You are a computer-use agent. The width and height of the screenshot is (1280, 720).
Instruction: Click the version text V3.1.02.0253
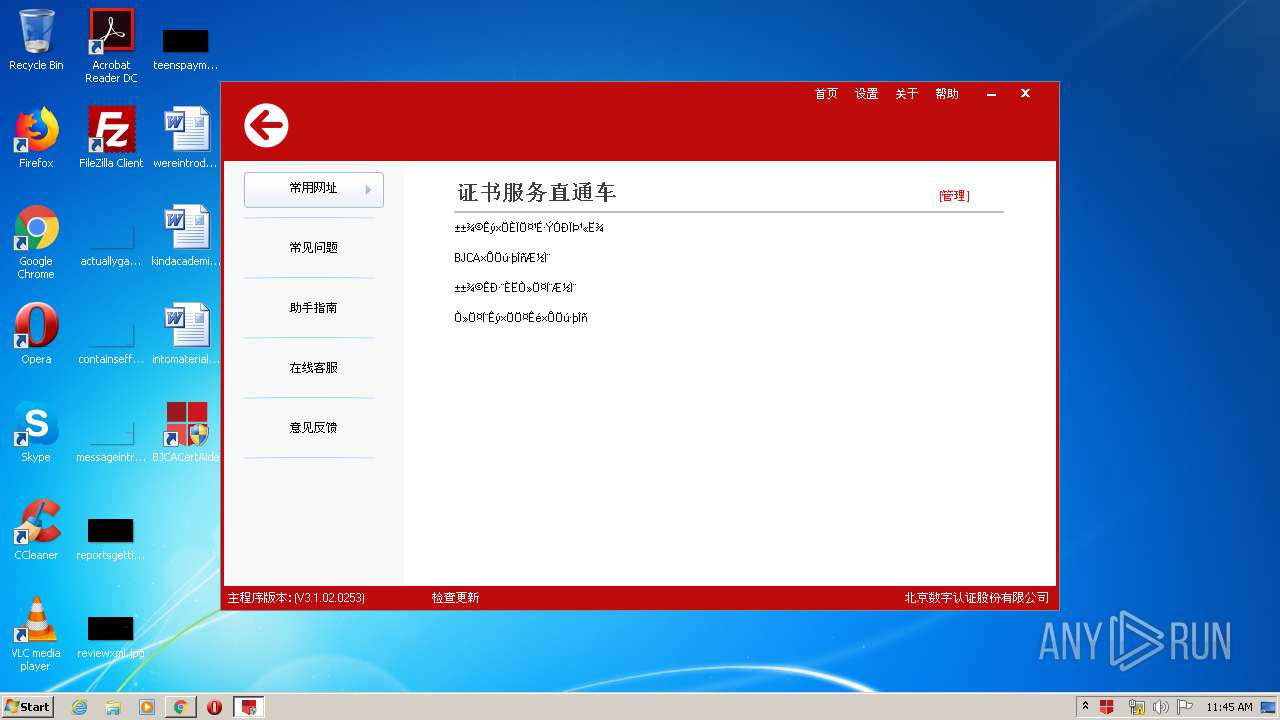(329, 598)
